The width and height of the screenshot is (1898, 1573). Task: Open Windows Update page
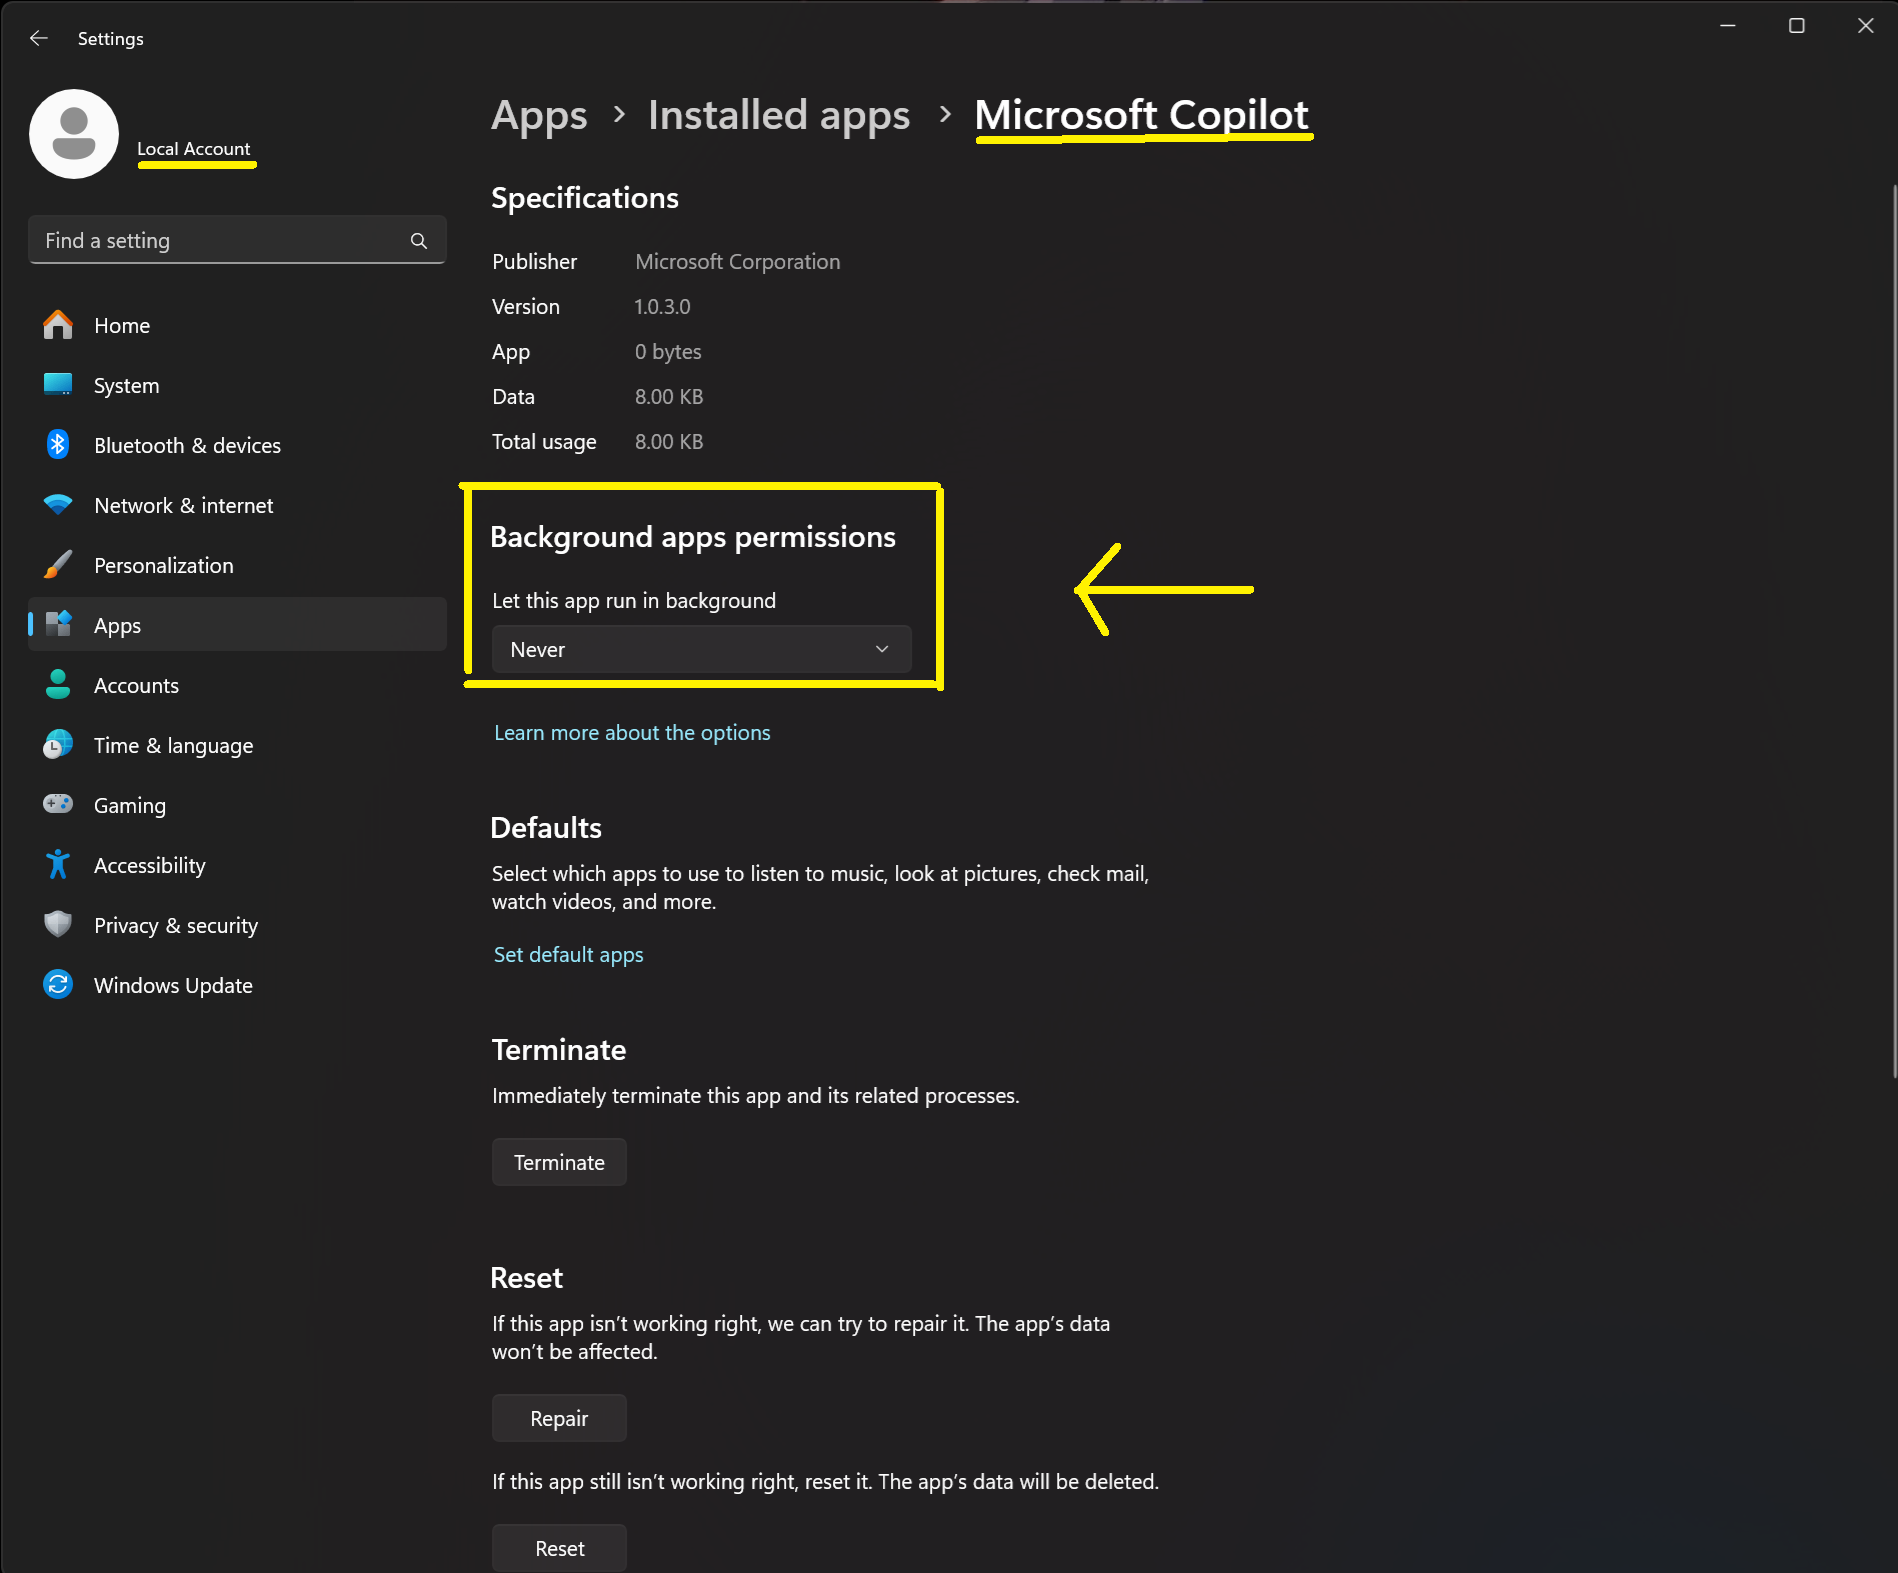[x=237, y=985]
